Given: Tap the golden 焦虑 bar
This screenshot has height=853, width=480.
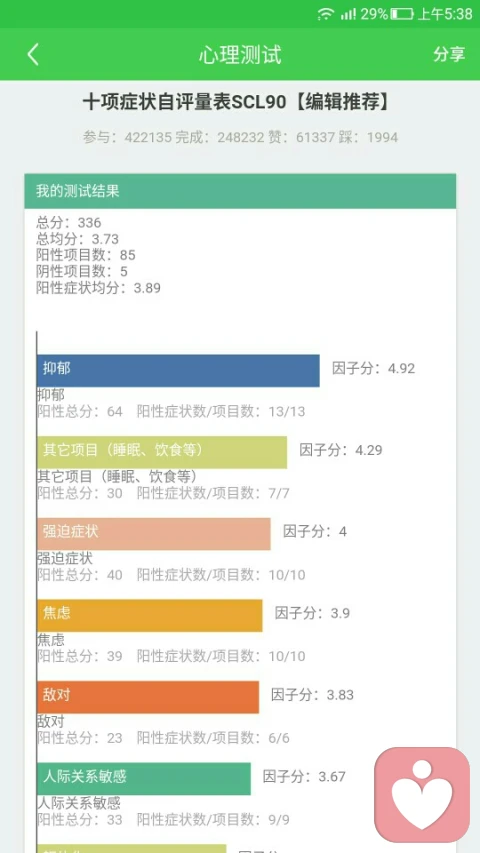Looking at the screenshot, I should click(x=150, y=615).
